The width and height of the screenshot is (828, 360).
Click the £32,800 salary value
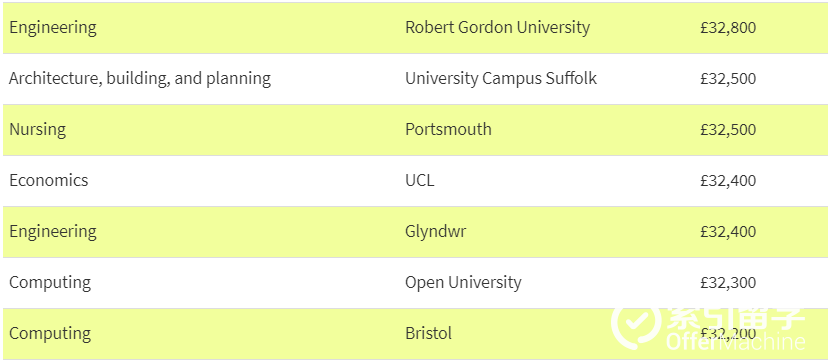pos(728,27)
